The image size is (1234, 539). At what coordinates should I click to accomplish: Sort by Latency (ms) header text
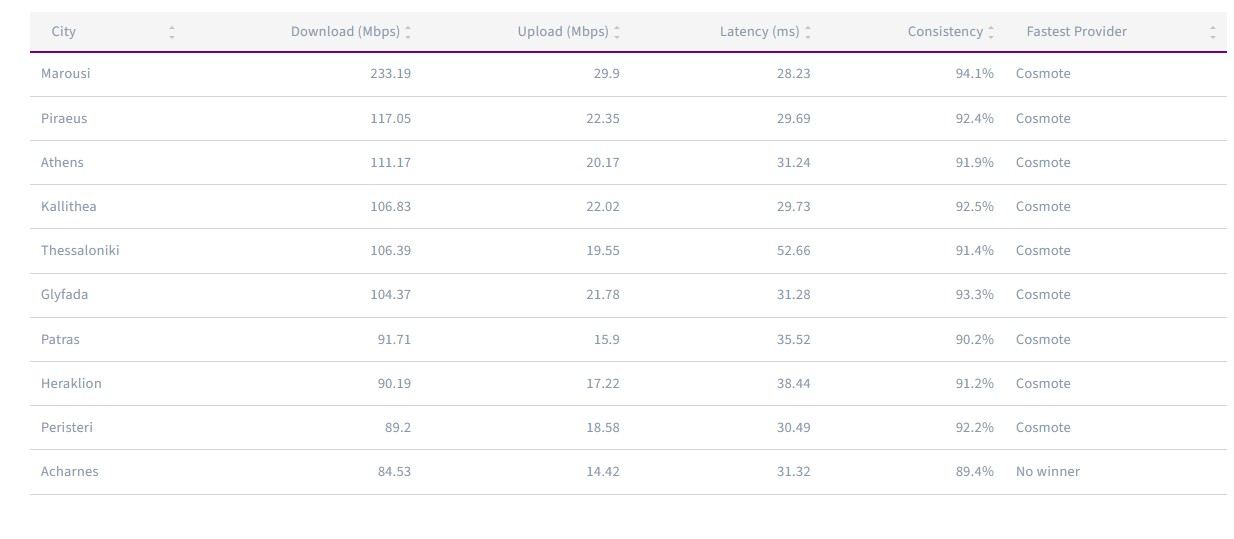[x=759, y=32]
